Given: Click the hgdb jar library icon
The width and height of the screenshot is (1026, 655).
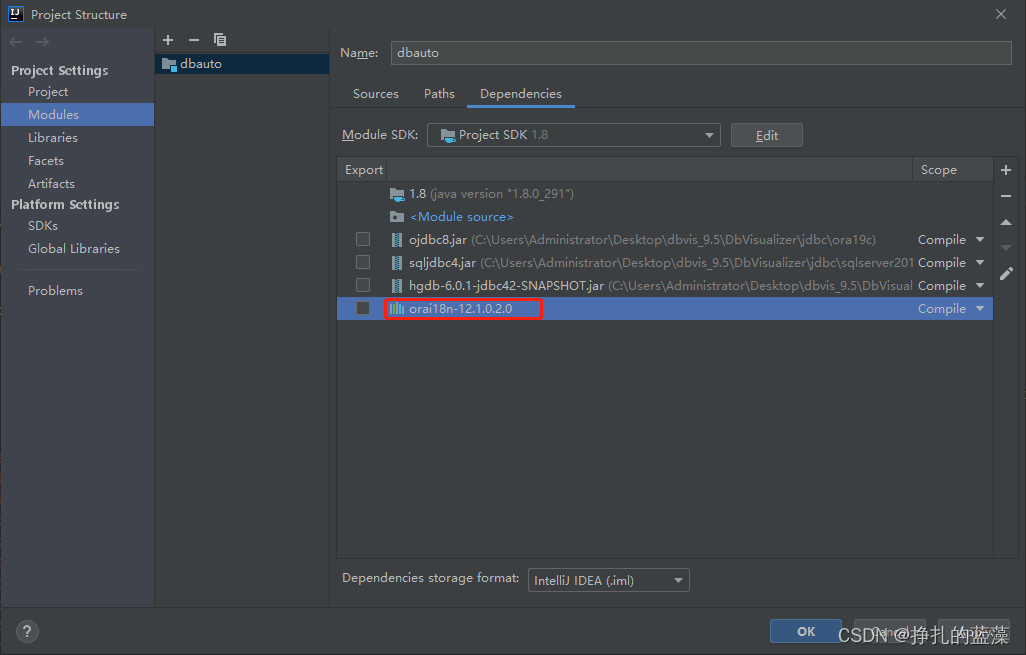Looking at the screenshot, I should (397, 286).
